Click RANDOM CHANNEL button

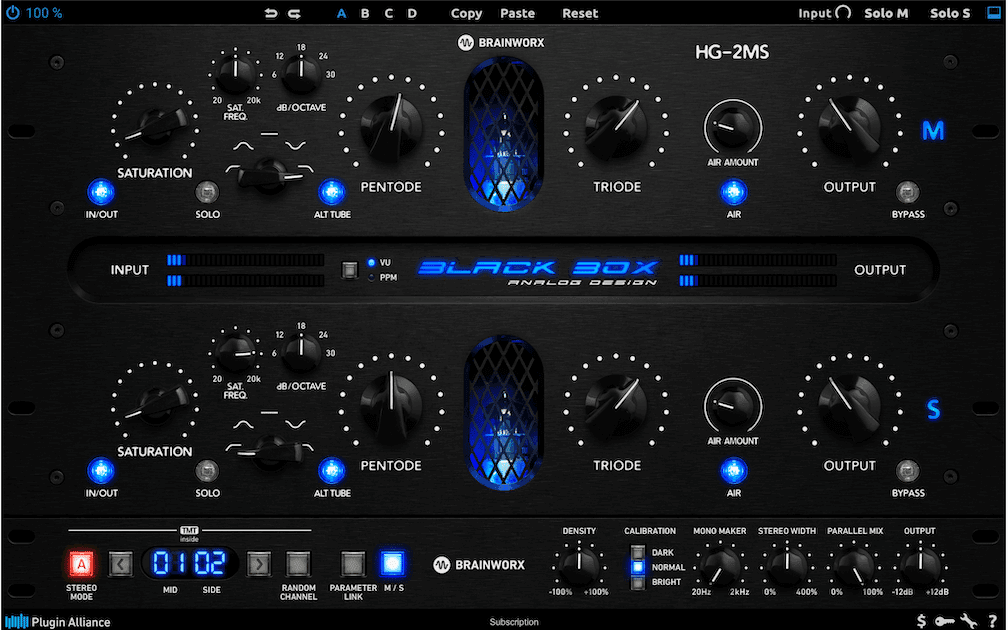pyautogui.click(x=298, y=564)
